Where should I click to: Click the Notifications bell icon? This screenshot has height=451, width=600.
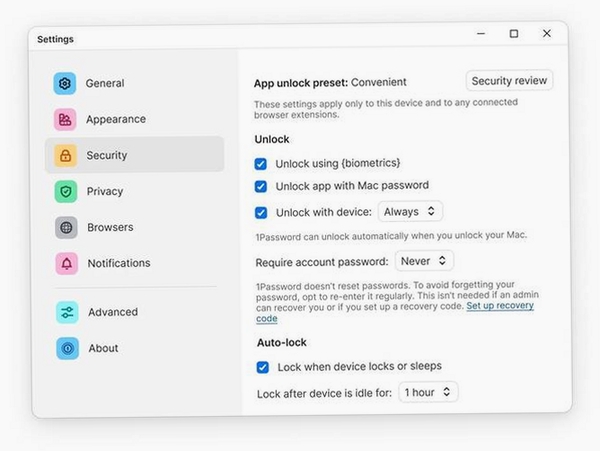click(x=67, y=264)
